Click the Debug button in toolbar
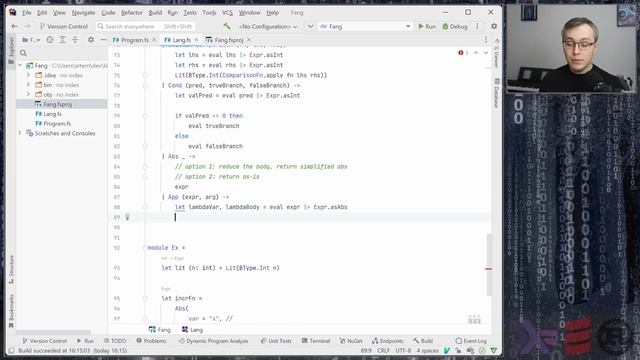 click(455, 27)
